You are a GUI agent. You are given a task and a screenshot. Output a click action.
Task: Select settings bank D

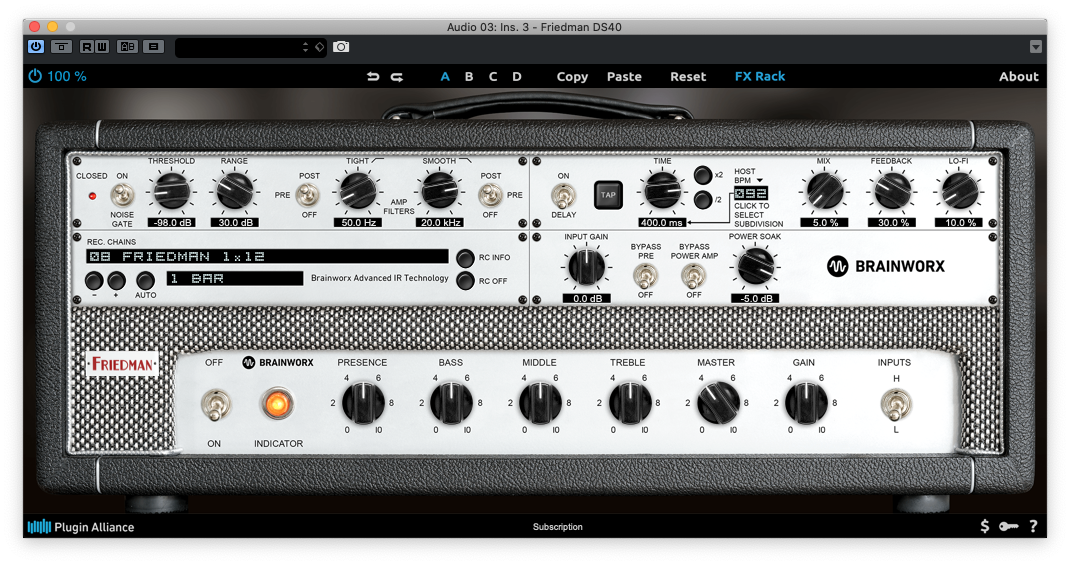pos(517,76)
